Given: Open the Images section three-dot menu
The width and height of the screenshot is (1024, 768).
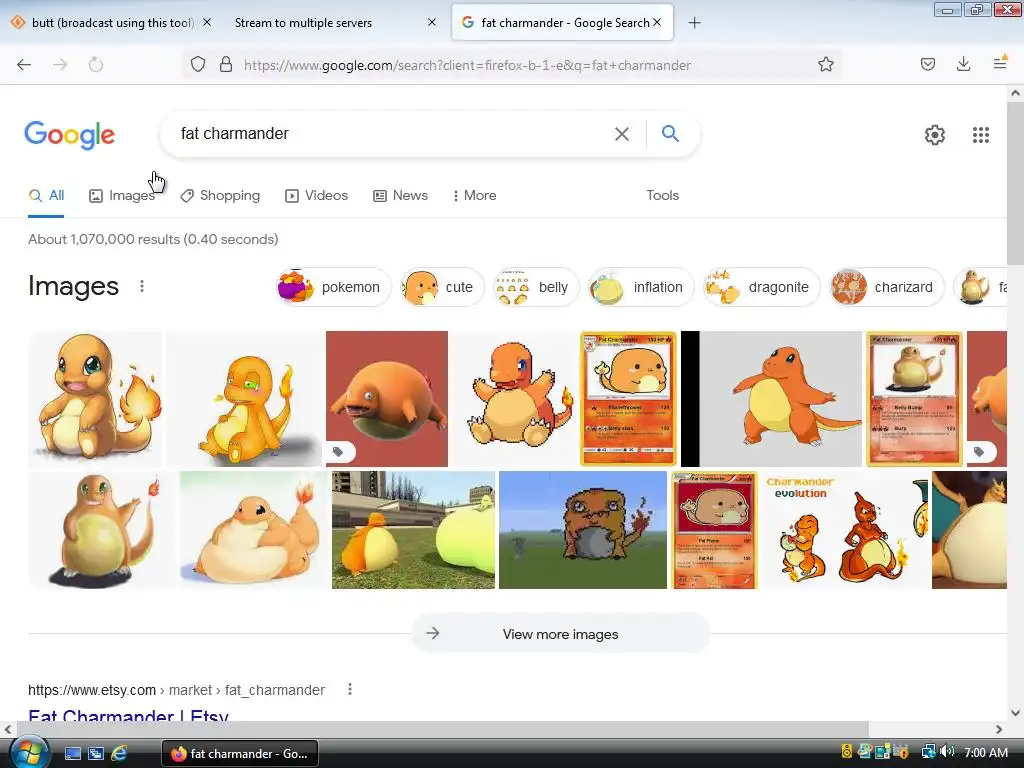Looking at the screenshot, I should coord(142,286).
